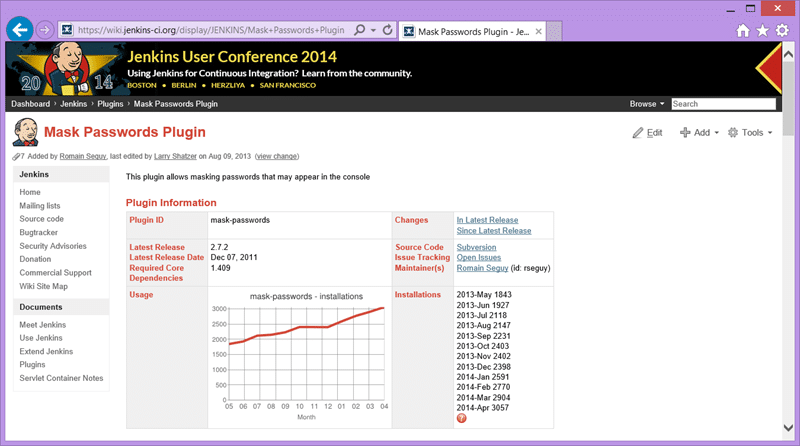Click the search magnifier in address bar

(360, 30)
